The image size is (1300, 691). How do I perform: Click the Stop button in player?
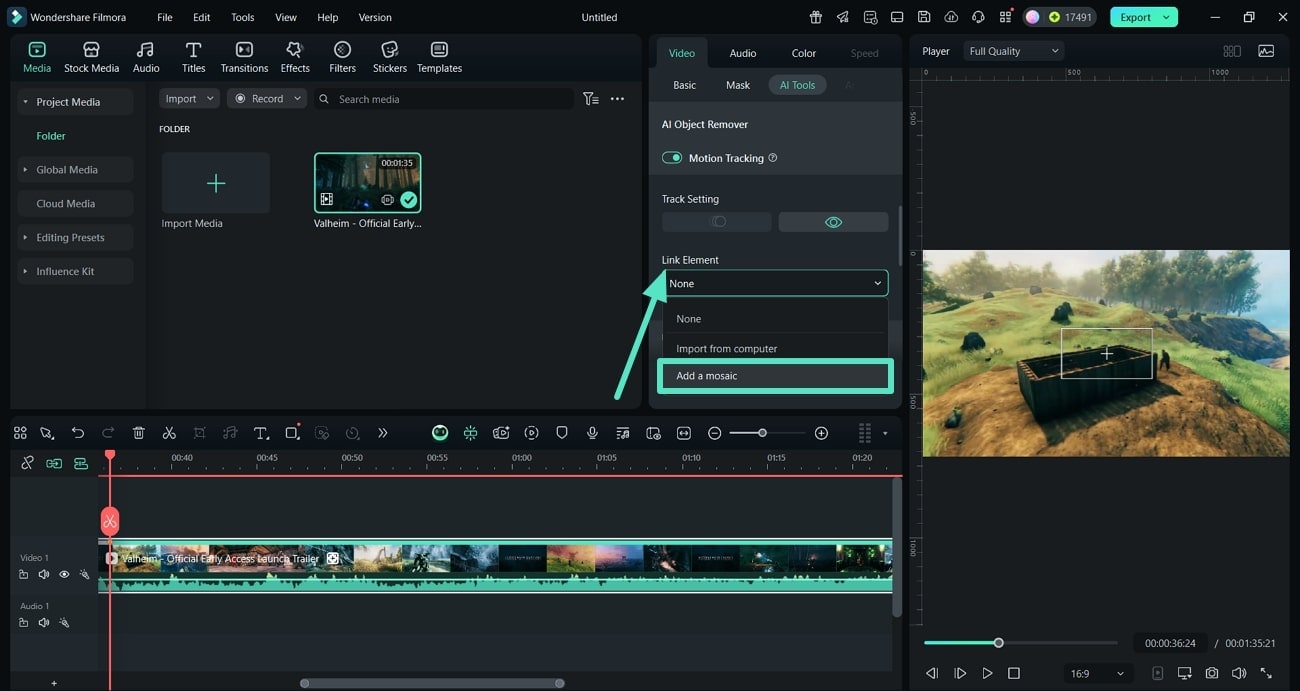1013,673
